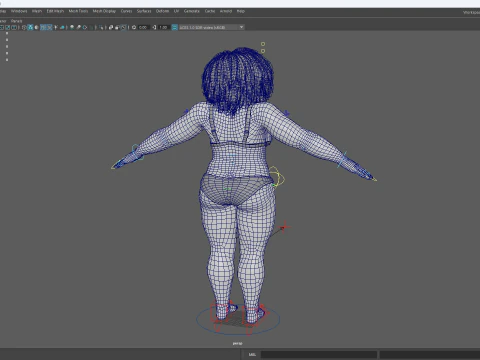
Task: Click the view transform dropdown arrow
Action: [x=241, y=27]
